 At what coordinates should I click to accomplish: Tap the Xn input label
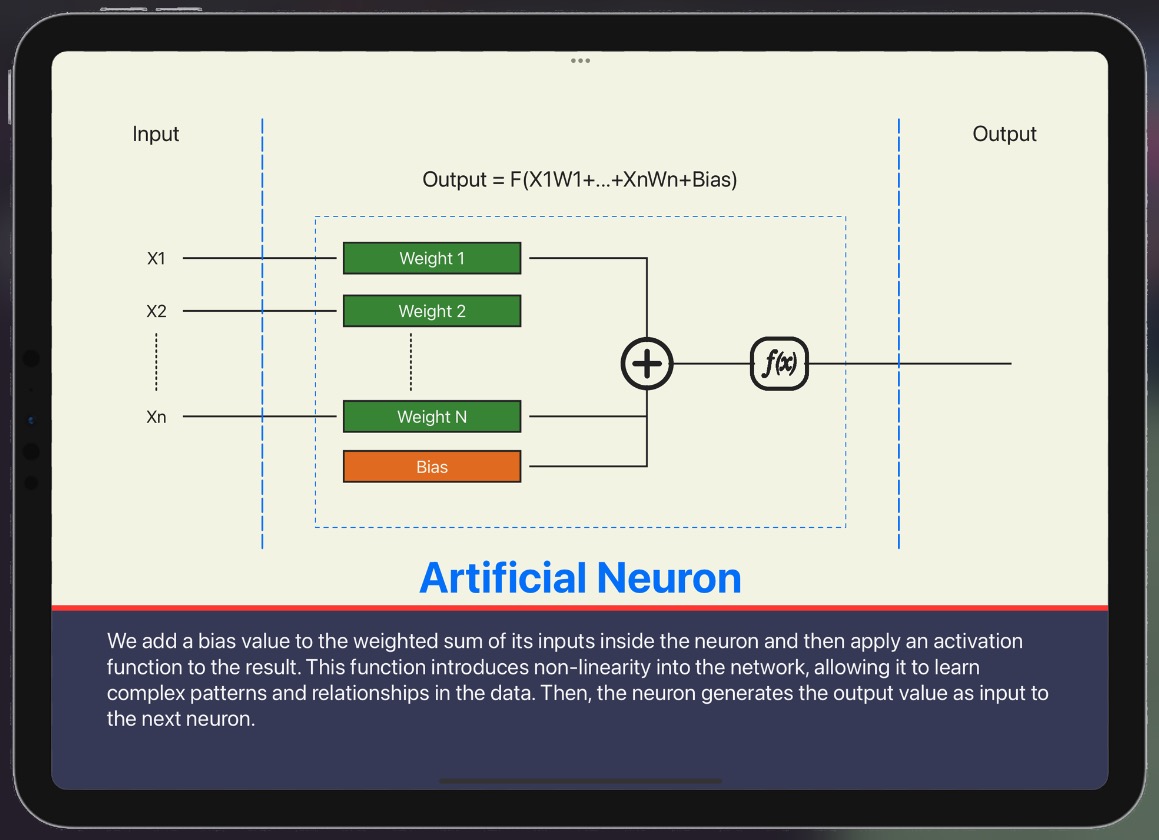click(x=156, y=417)
